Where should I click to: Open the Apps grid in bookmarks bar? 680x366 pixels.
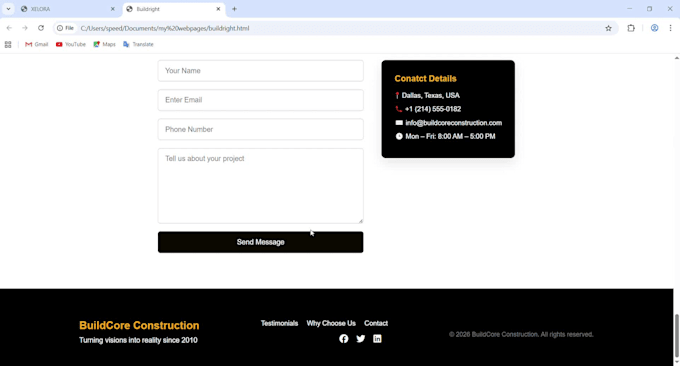coord(8,44)
